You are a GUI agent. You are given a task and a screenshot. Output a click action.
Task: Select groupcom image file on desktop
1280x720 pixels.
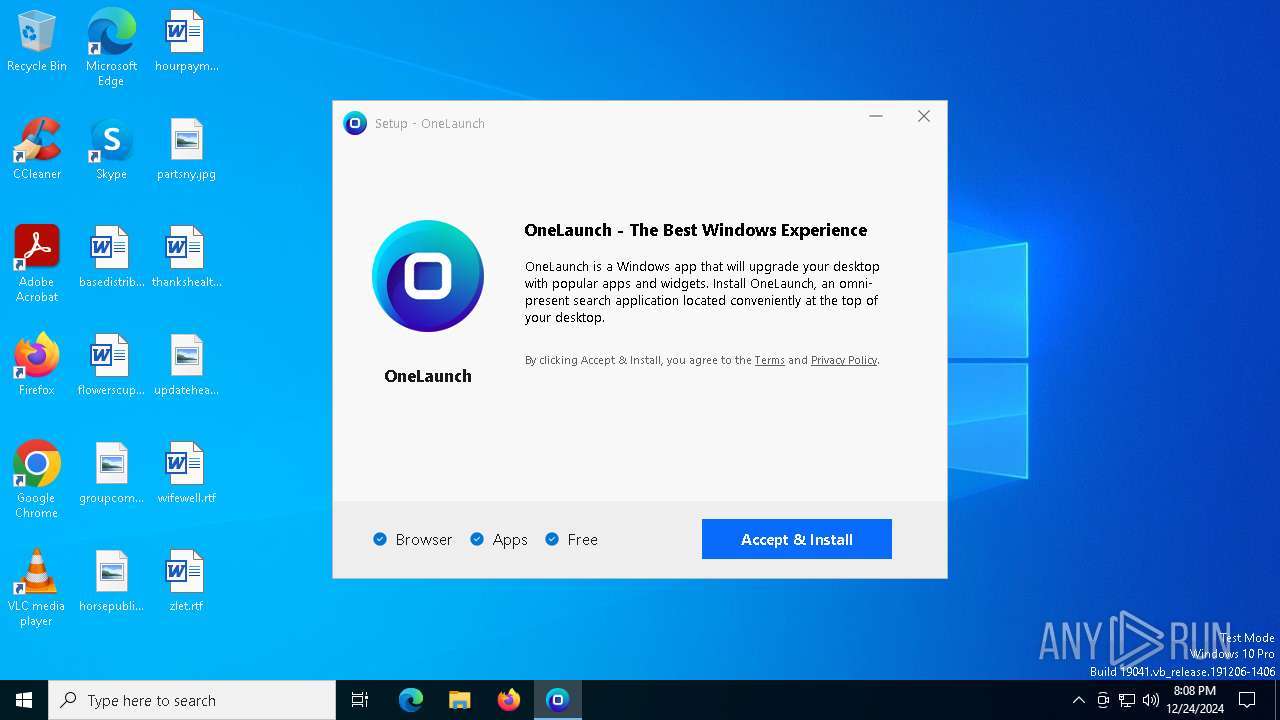click(x=111, y=474)
